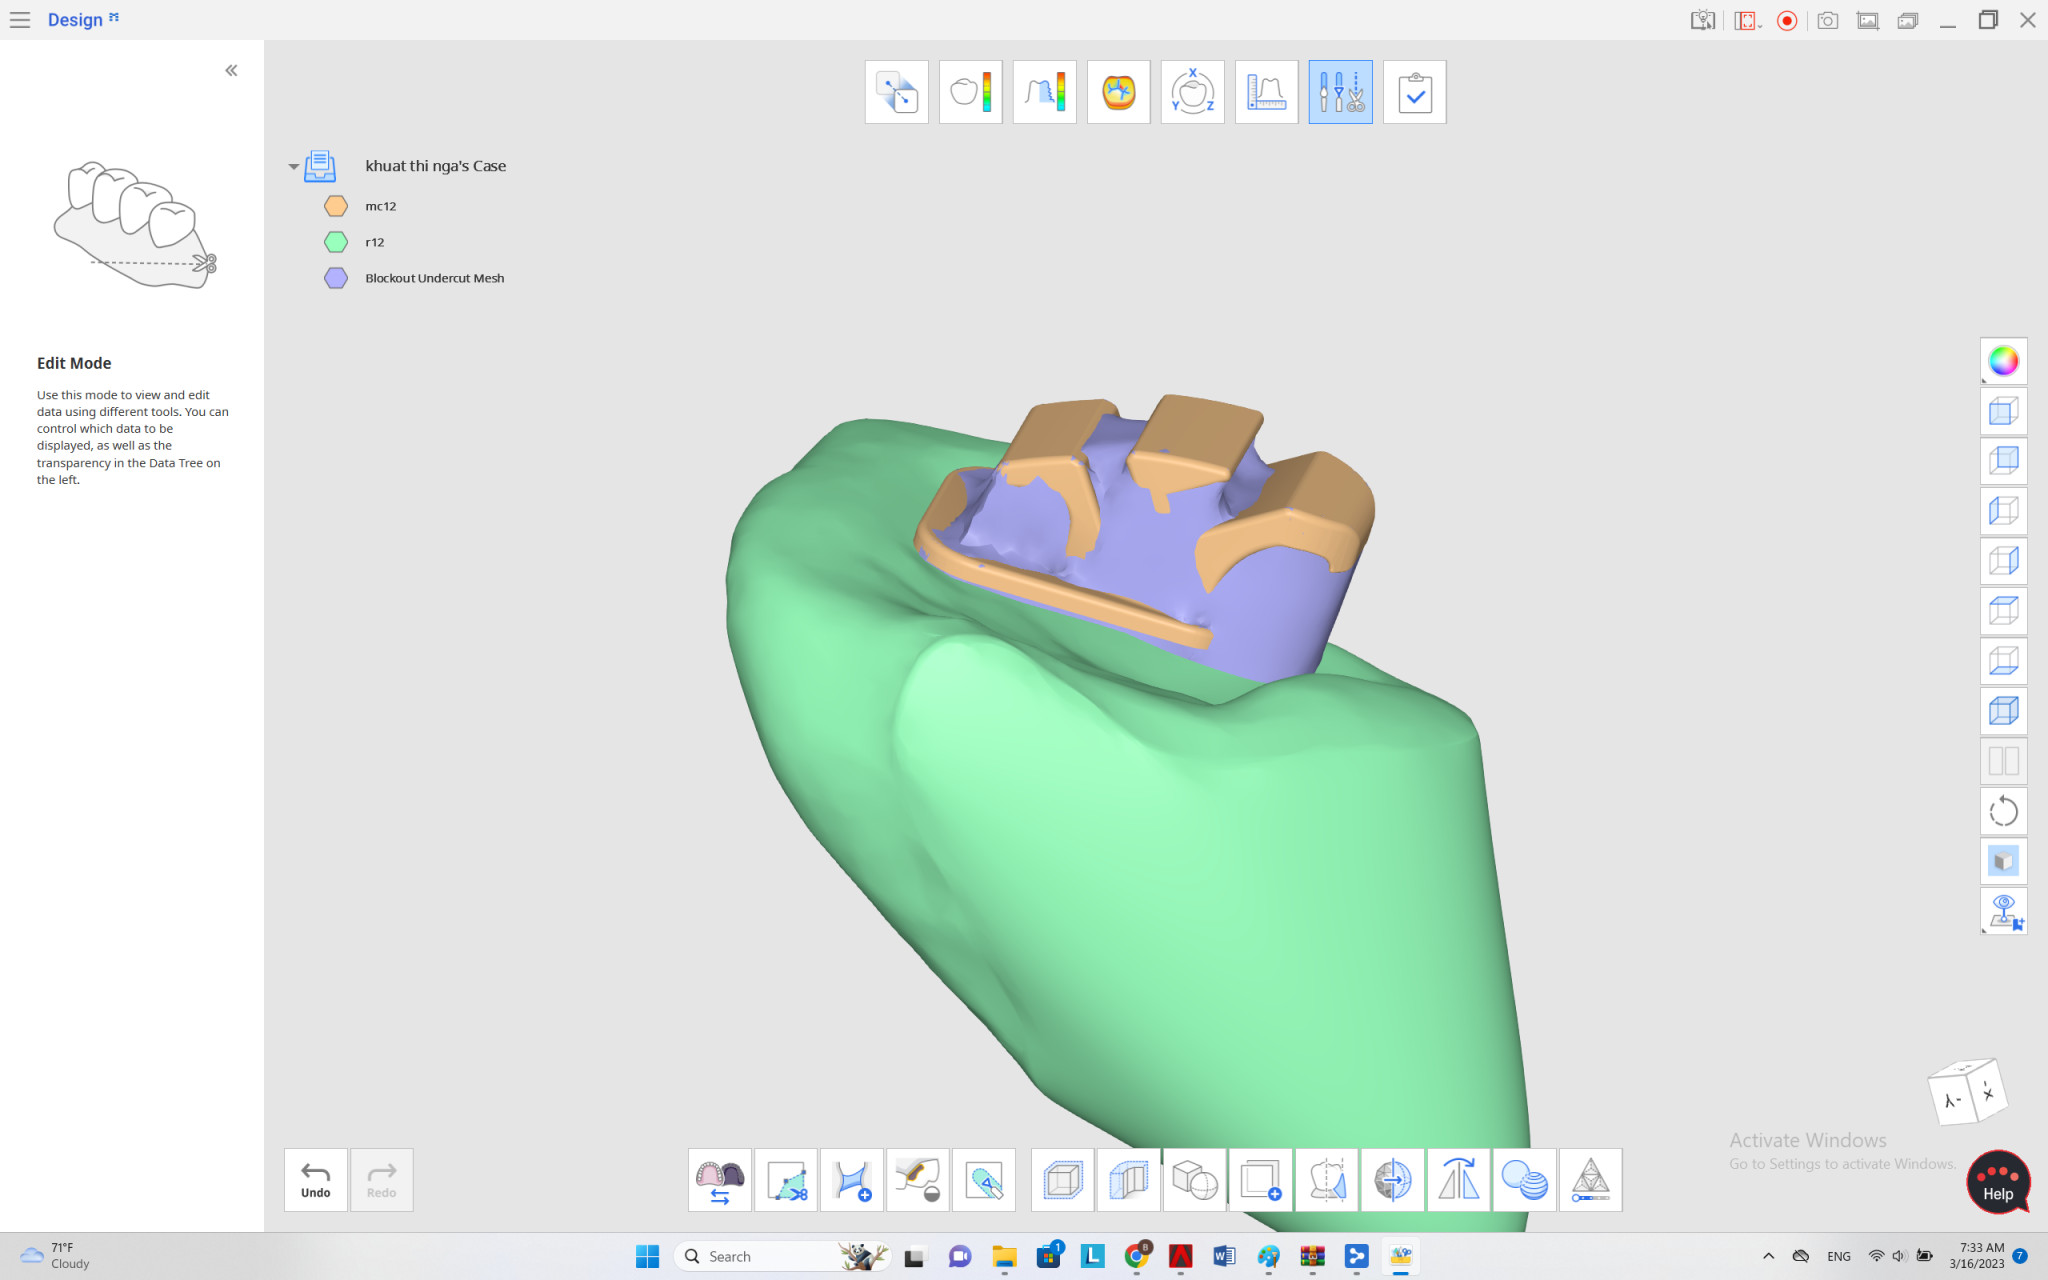Collapse the left Edit Mode panel
This screenshot has height=1280, width=2048.
click(x=231, y=70)
